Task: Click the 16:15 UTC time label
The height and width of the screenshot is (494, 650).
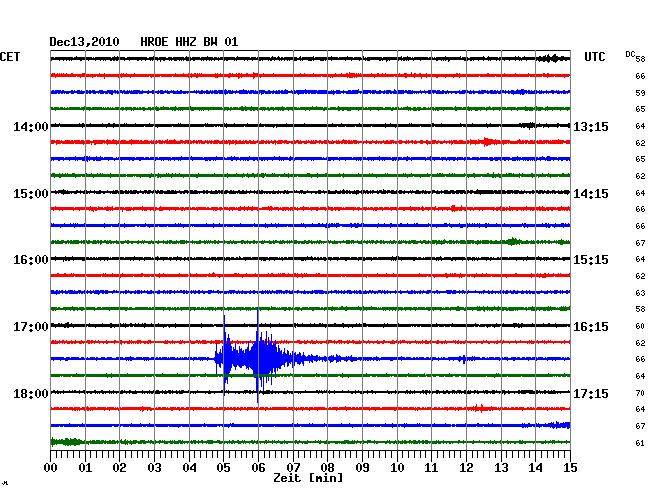Action: [591, 327]
